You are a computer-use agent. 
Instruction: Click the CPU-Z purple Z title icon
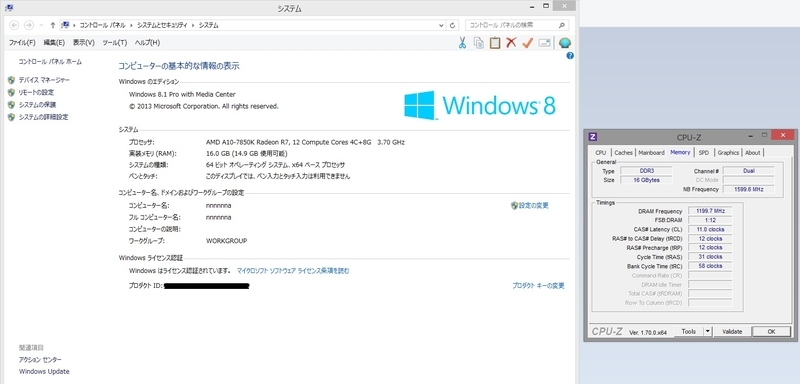pyautogui.click(x=593, y=137)
